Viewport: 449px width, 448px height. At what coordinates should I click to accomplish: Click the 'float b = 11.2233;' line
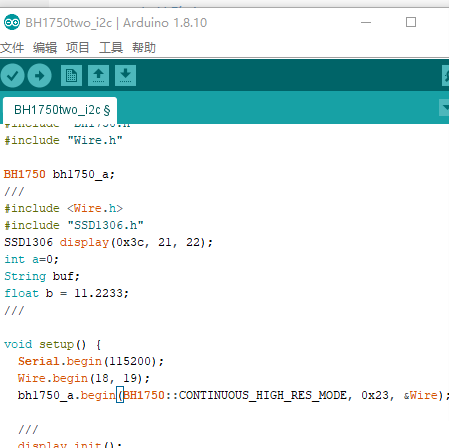tap(66, 293)
